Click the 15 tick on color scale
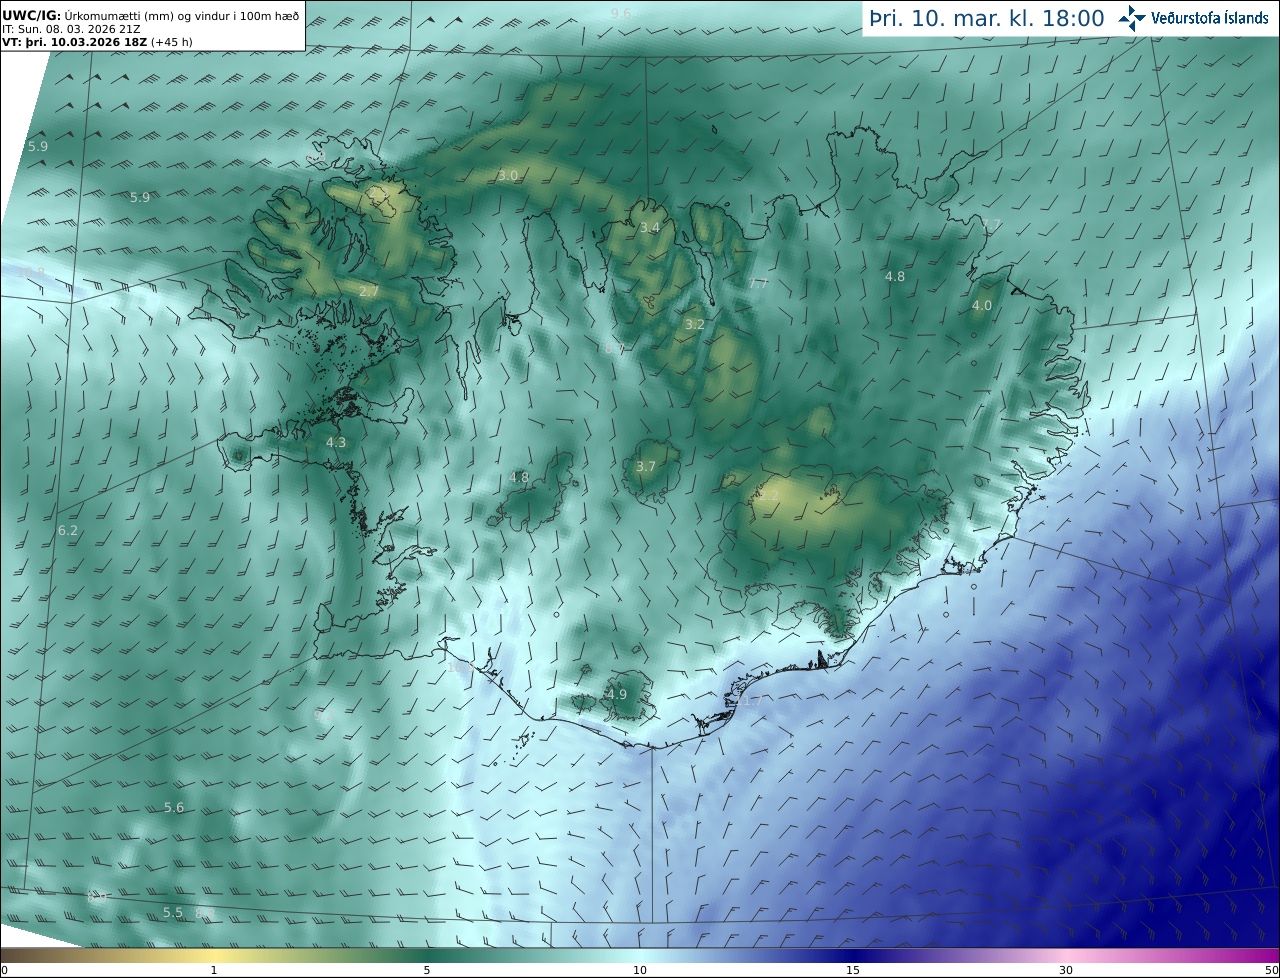1280x978 pixels. coord(853,970)
